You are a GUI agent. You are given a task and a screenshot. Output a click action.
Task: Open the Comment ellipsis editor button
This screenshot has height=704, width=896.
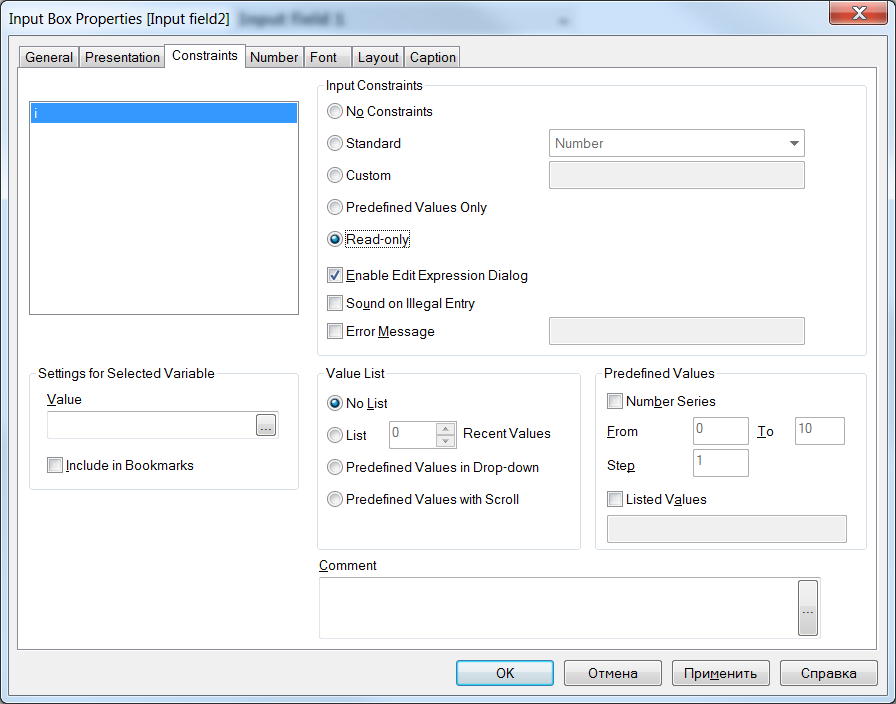click(x=808, y=608)
